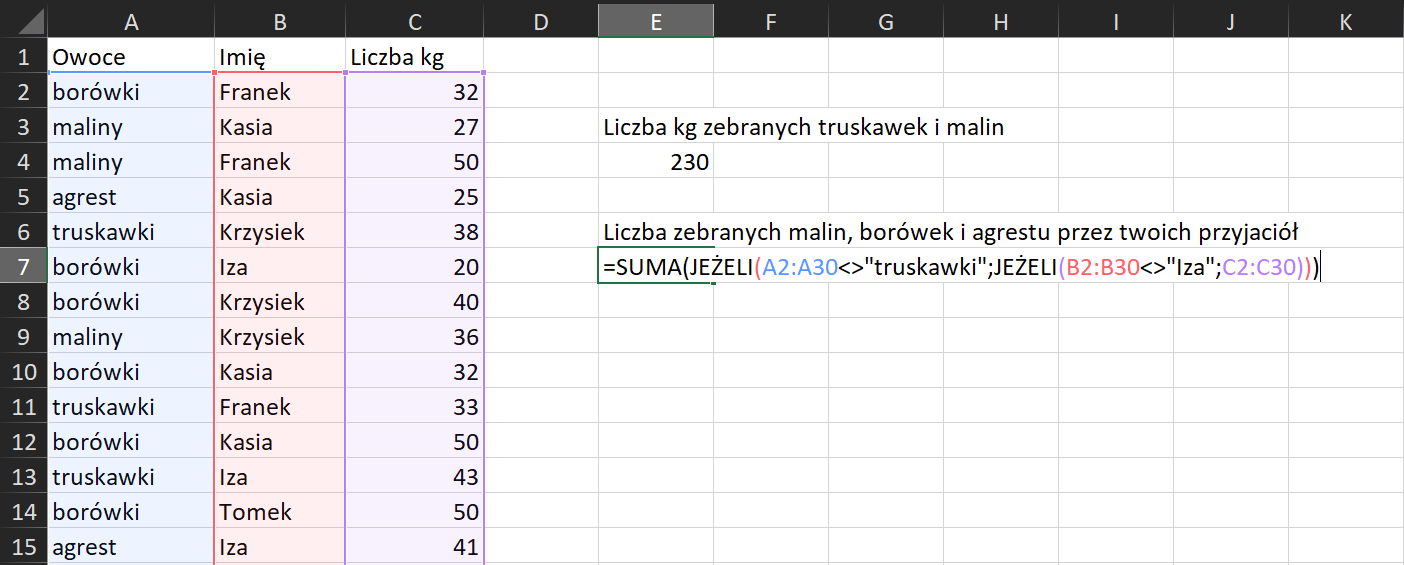Click the row 15 header
1404x565 pixels.
coord(23,547)
